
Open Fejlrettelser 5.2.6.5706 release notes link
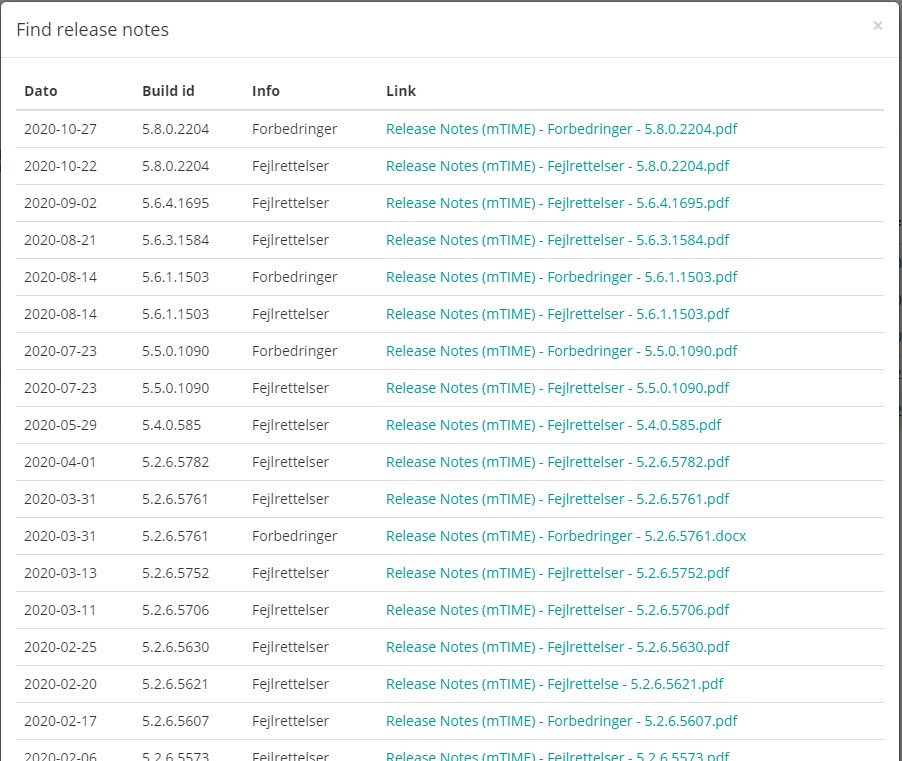coord(557,610)
